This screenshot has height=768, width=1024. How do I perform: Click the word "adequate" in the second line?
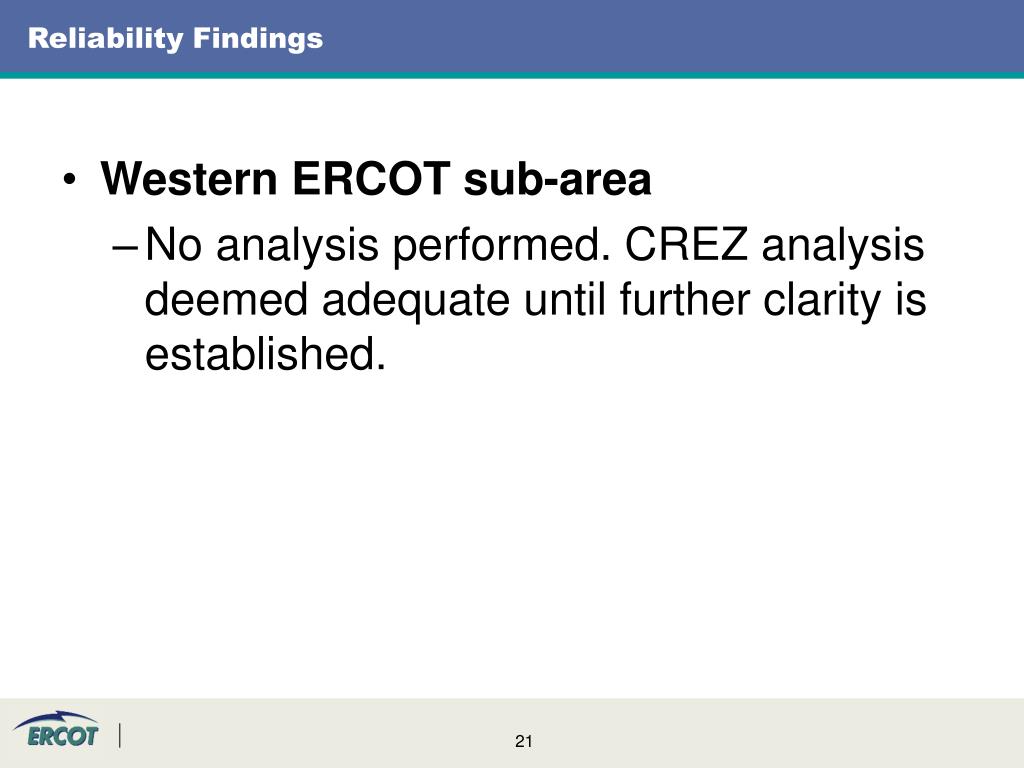click(415, 302)
